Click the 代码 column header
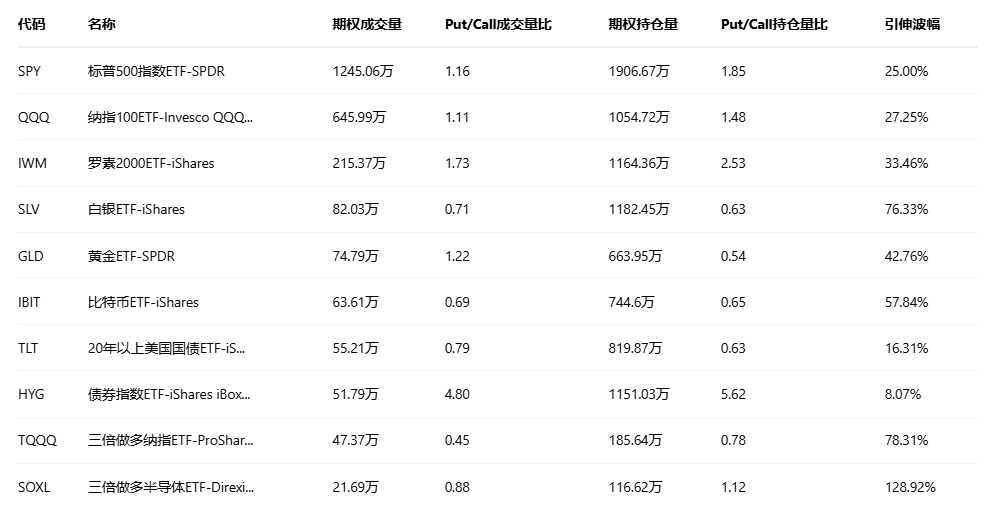The width and height of the screenshot is (990, 510). click(32, 24)
